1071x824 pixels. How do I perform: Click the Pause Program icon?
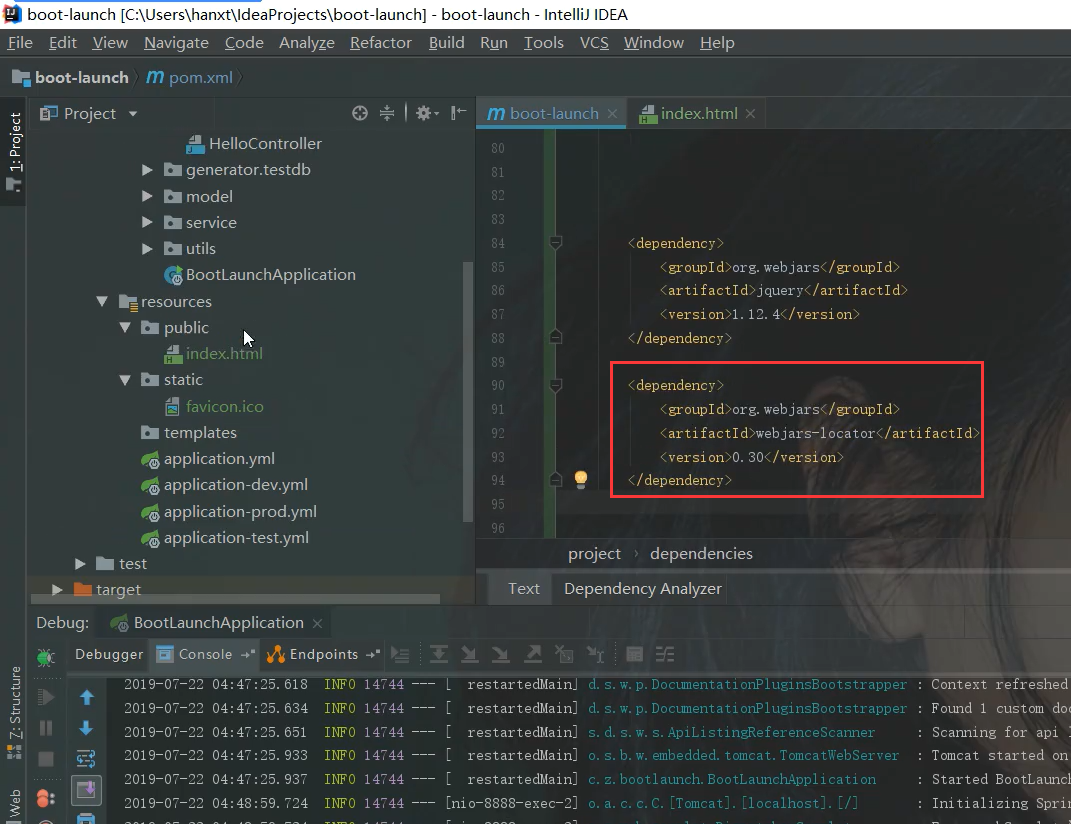click(46, 728)
